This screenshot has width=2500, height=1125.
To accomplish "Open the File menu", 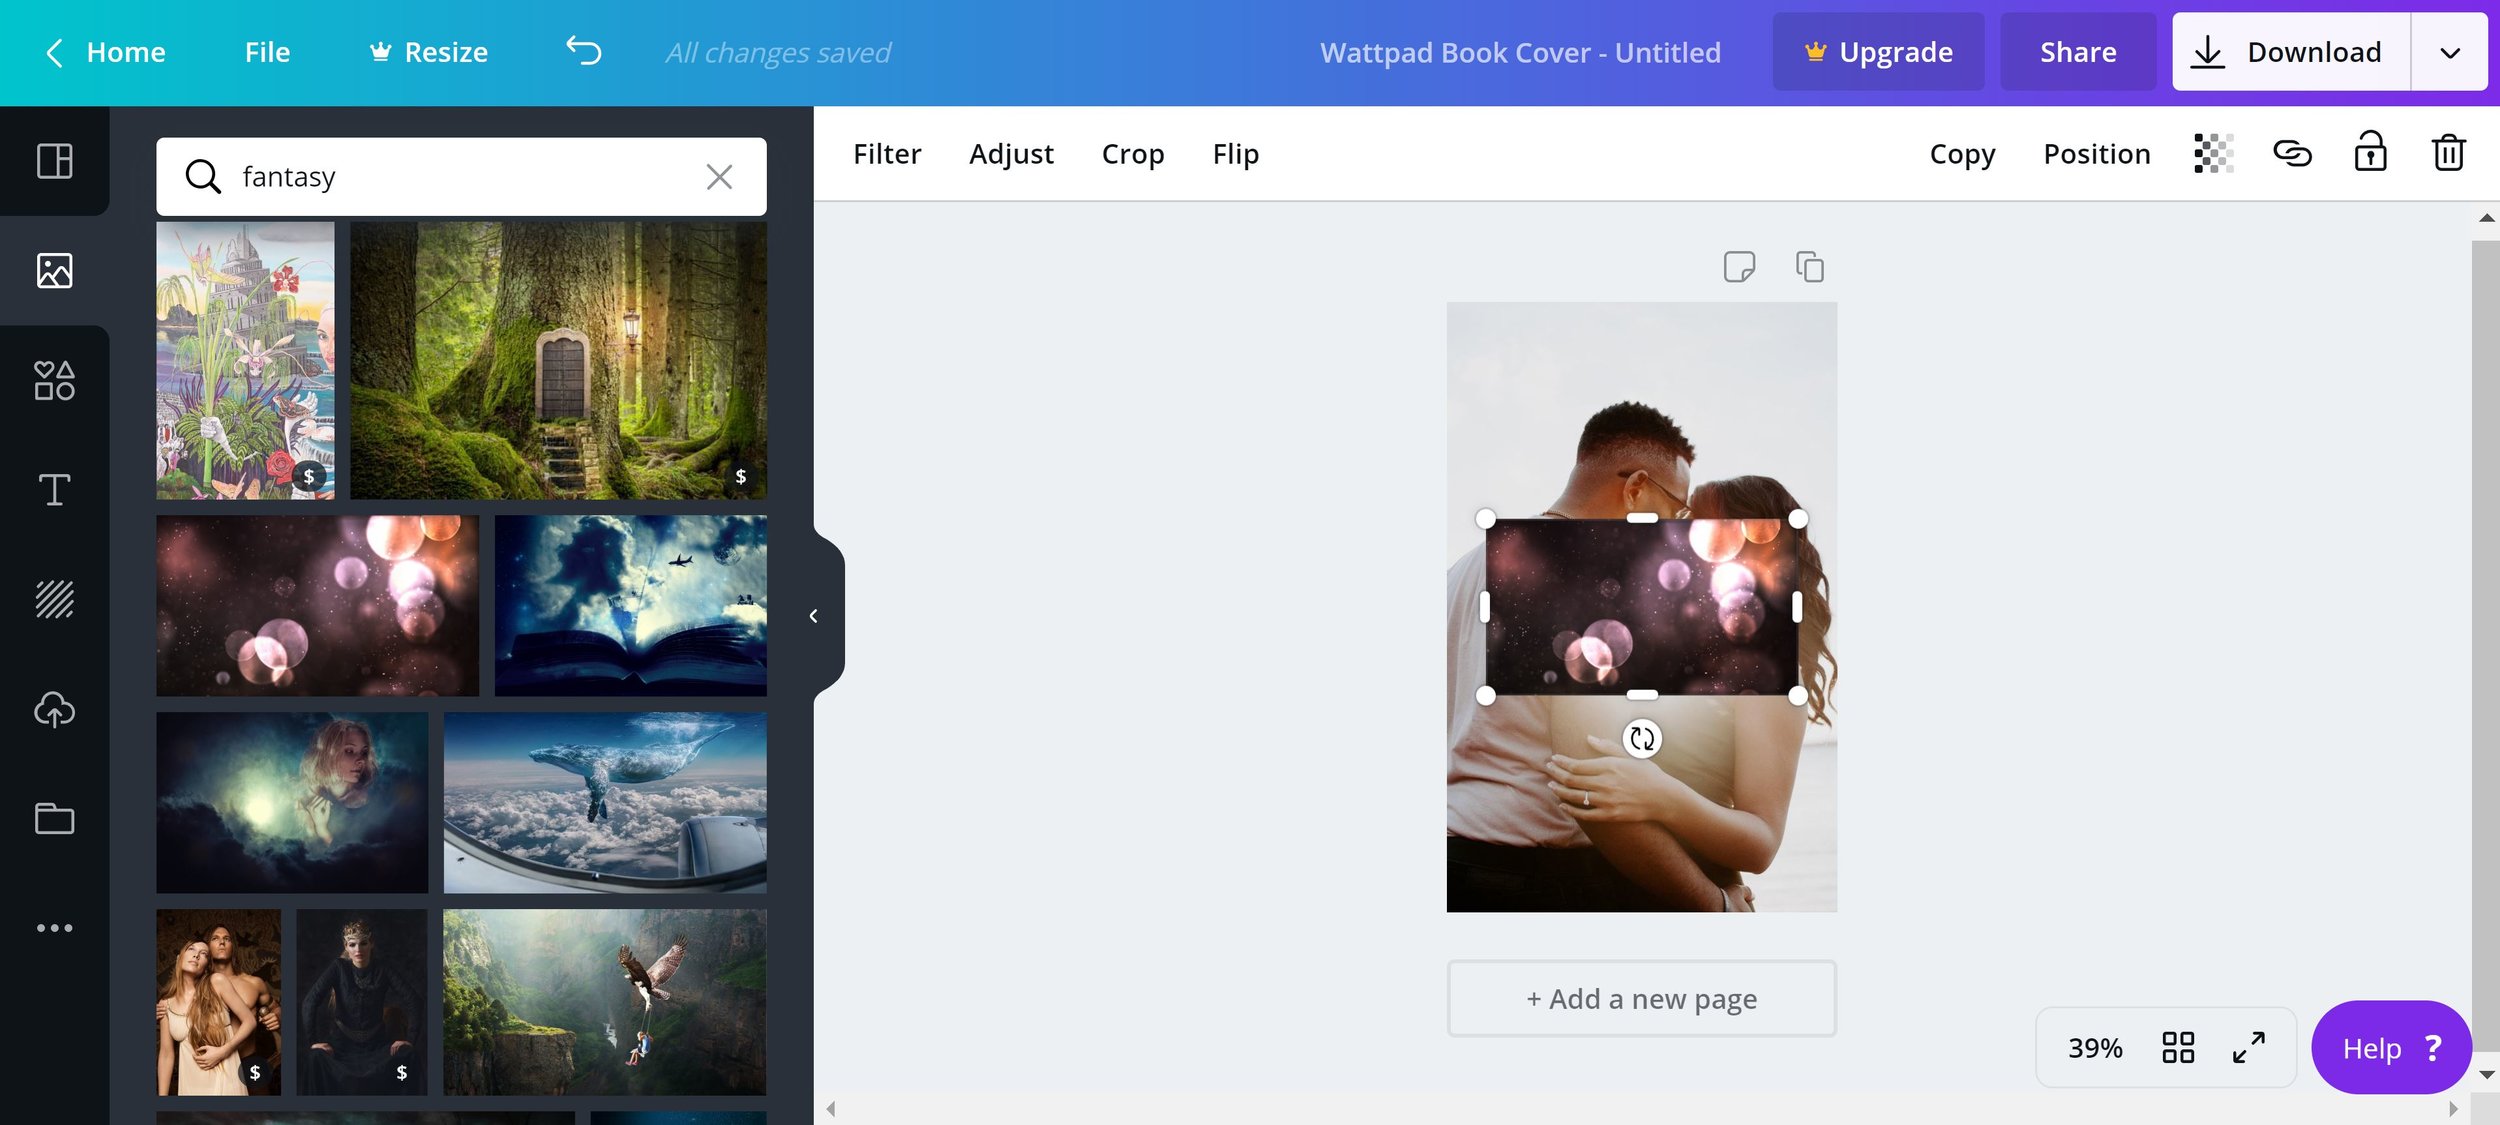I will [x=267, y=52].
